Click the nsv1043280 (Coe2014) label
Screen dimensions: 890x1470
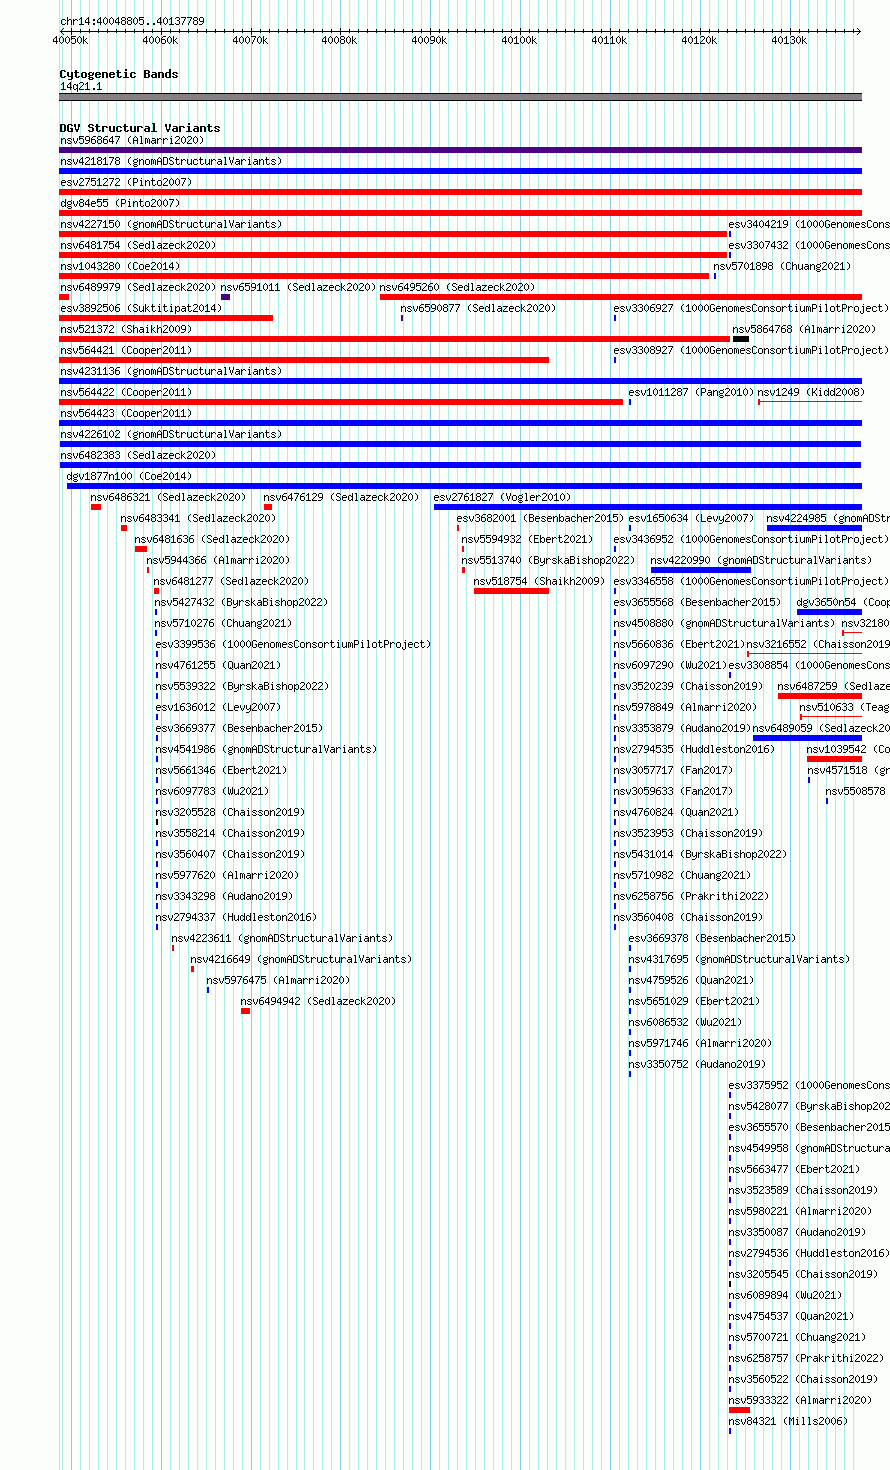click(x=120, y=266)
